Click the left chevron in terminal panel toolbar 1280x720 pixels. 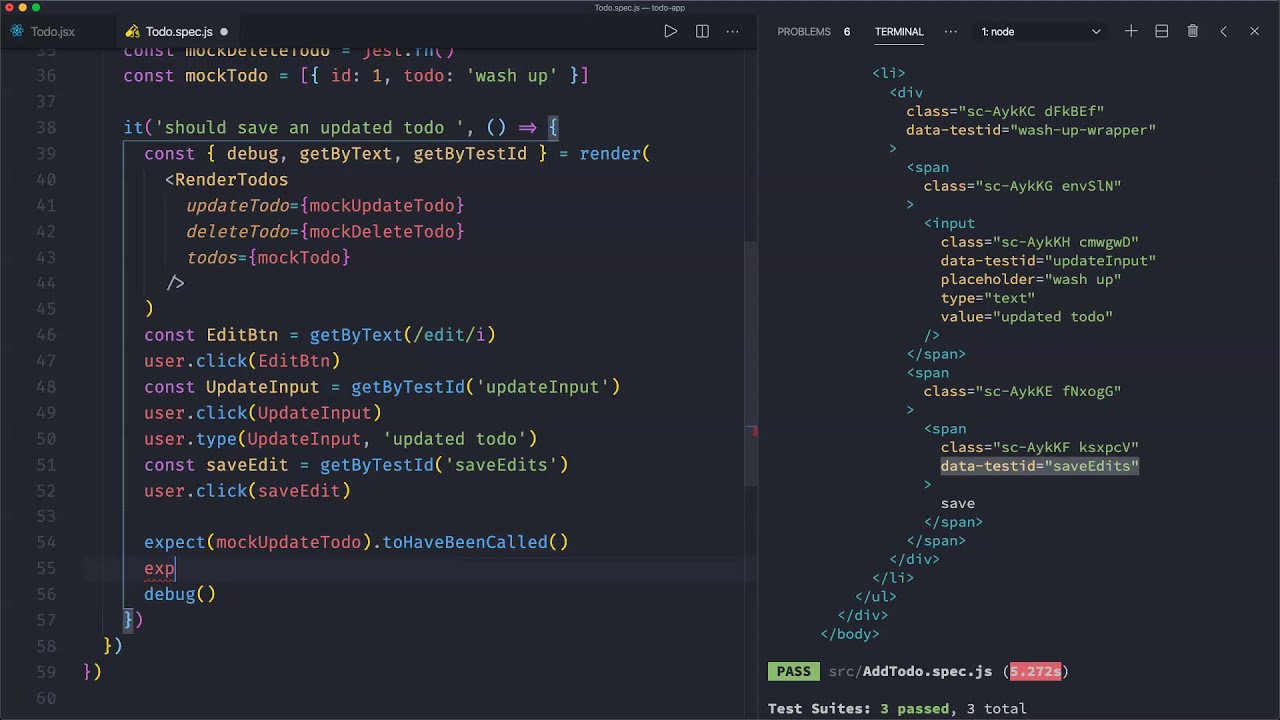[1223, 31]
